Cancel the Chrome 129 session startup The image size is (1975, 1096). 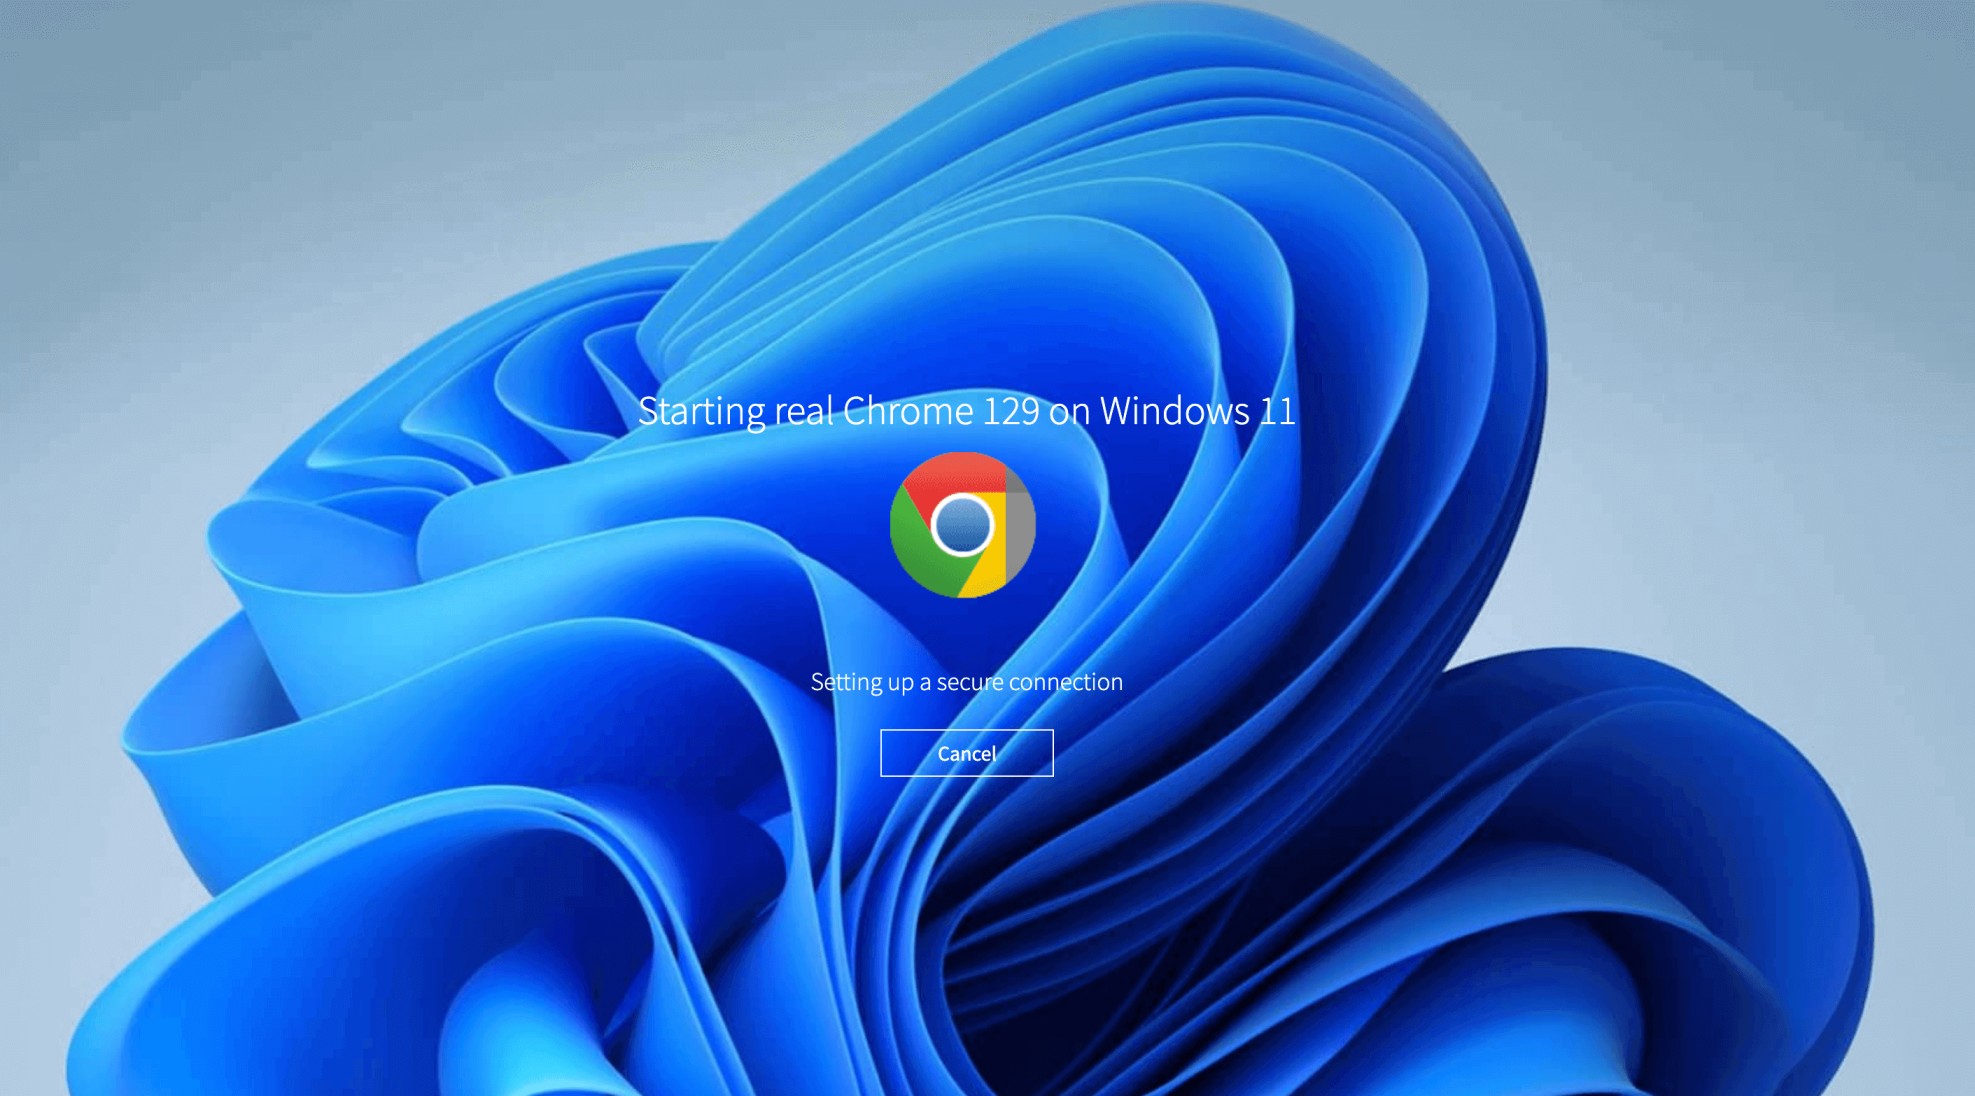point(966,753)
